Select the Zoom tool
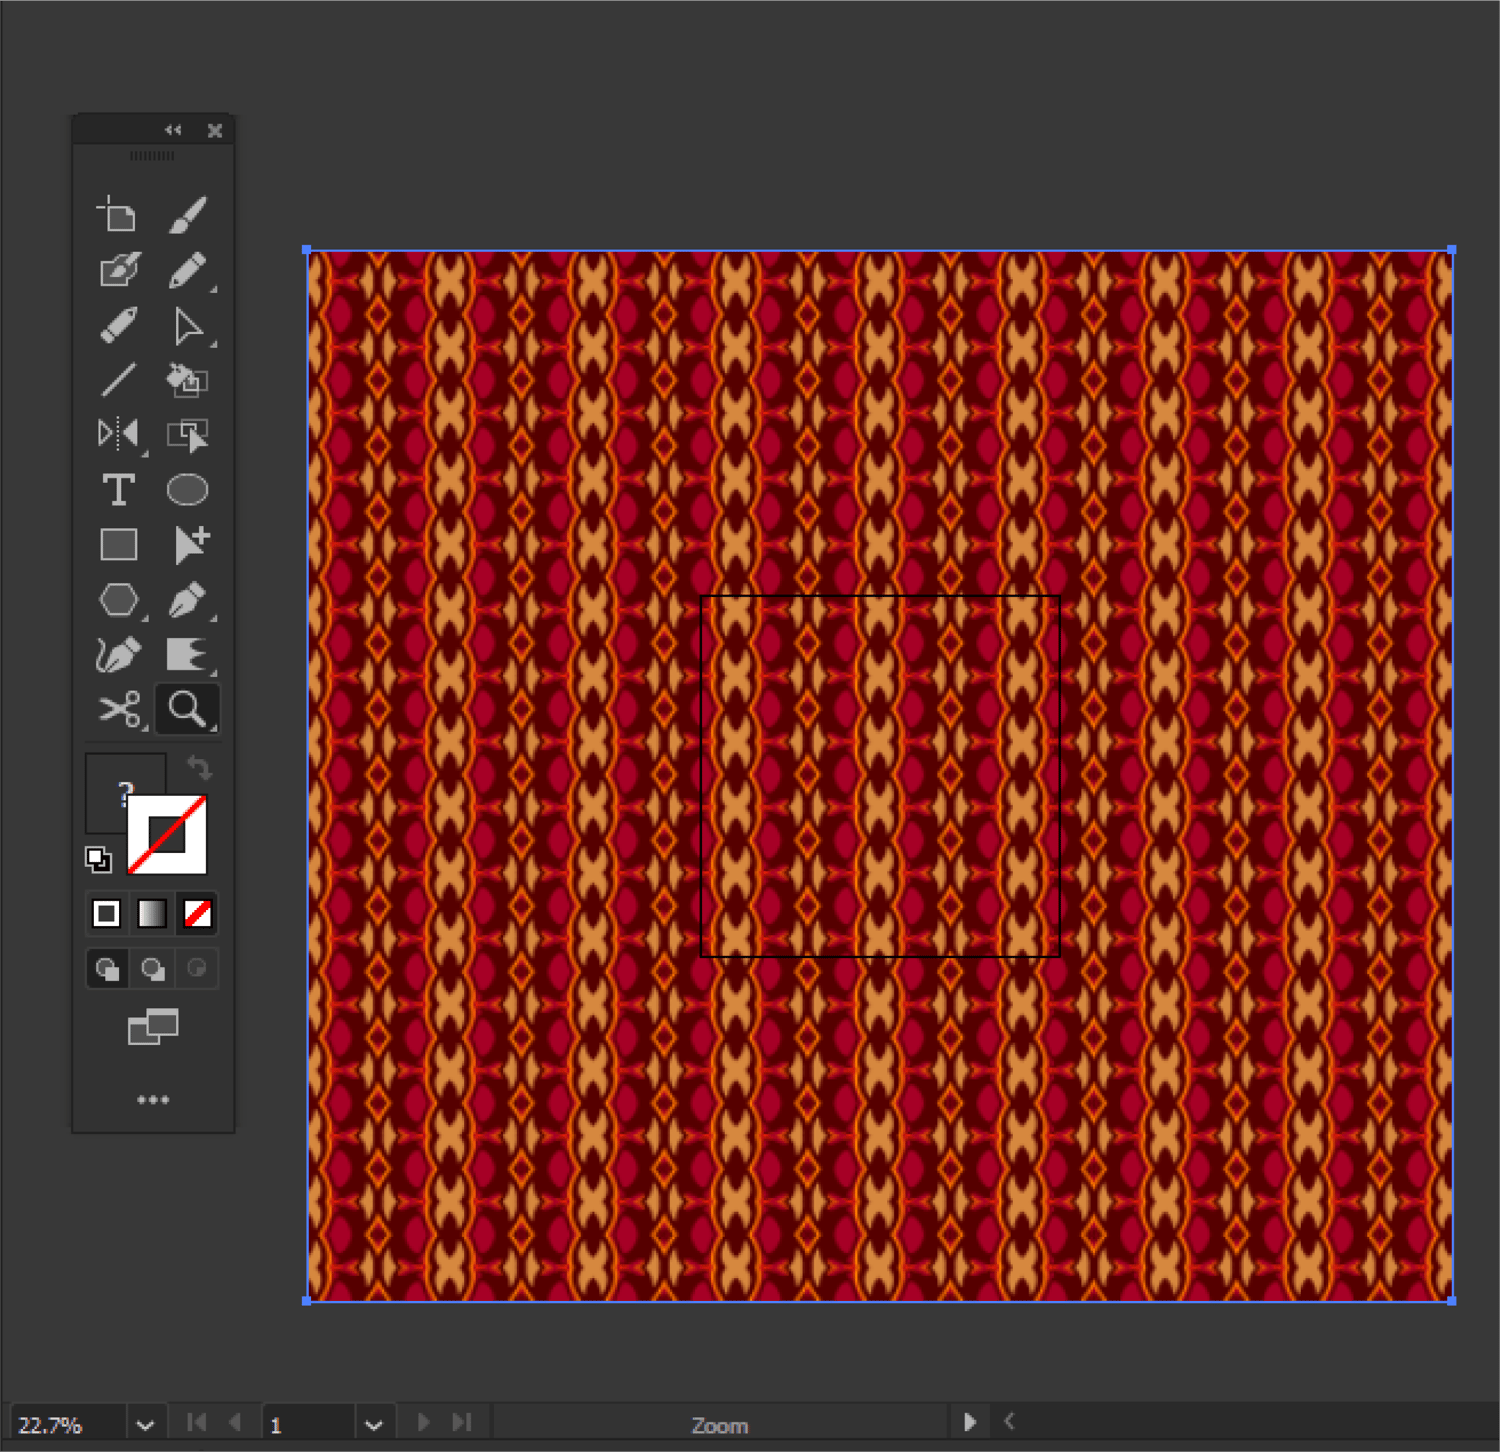 [x=188, y=711]
